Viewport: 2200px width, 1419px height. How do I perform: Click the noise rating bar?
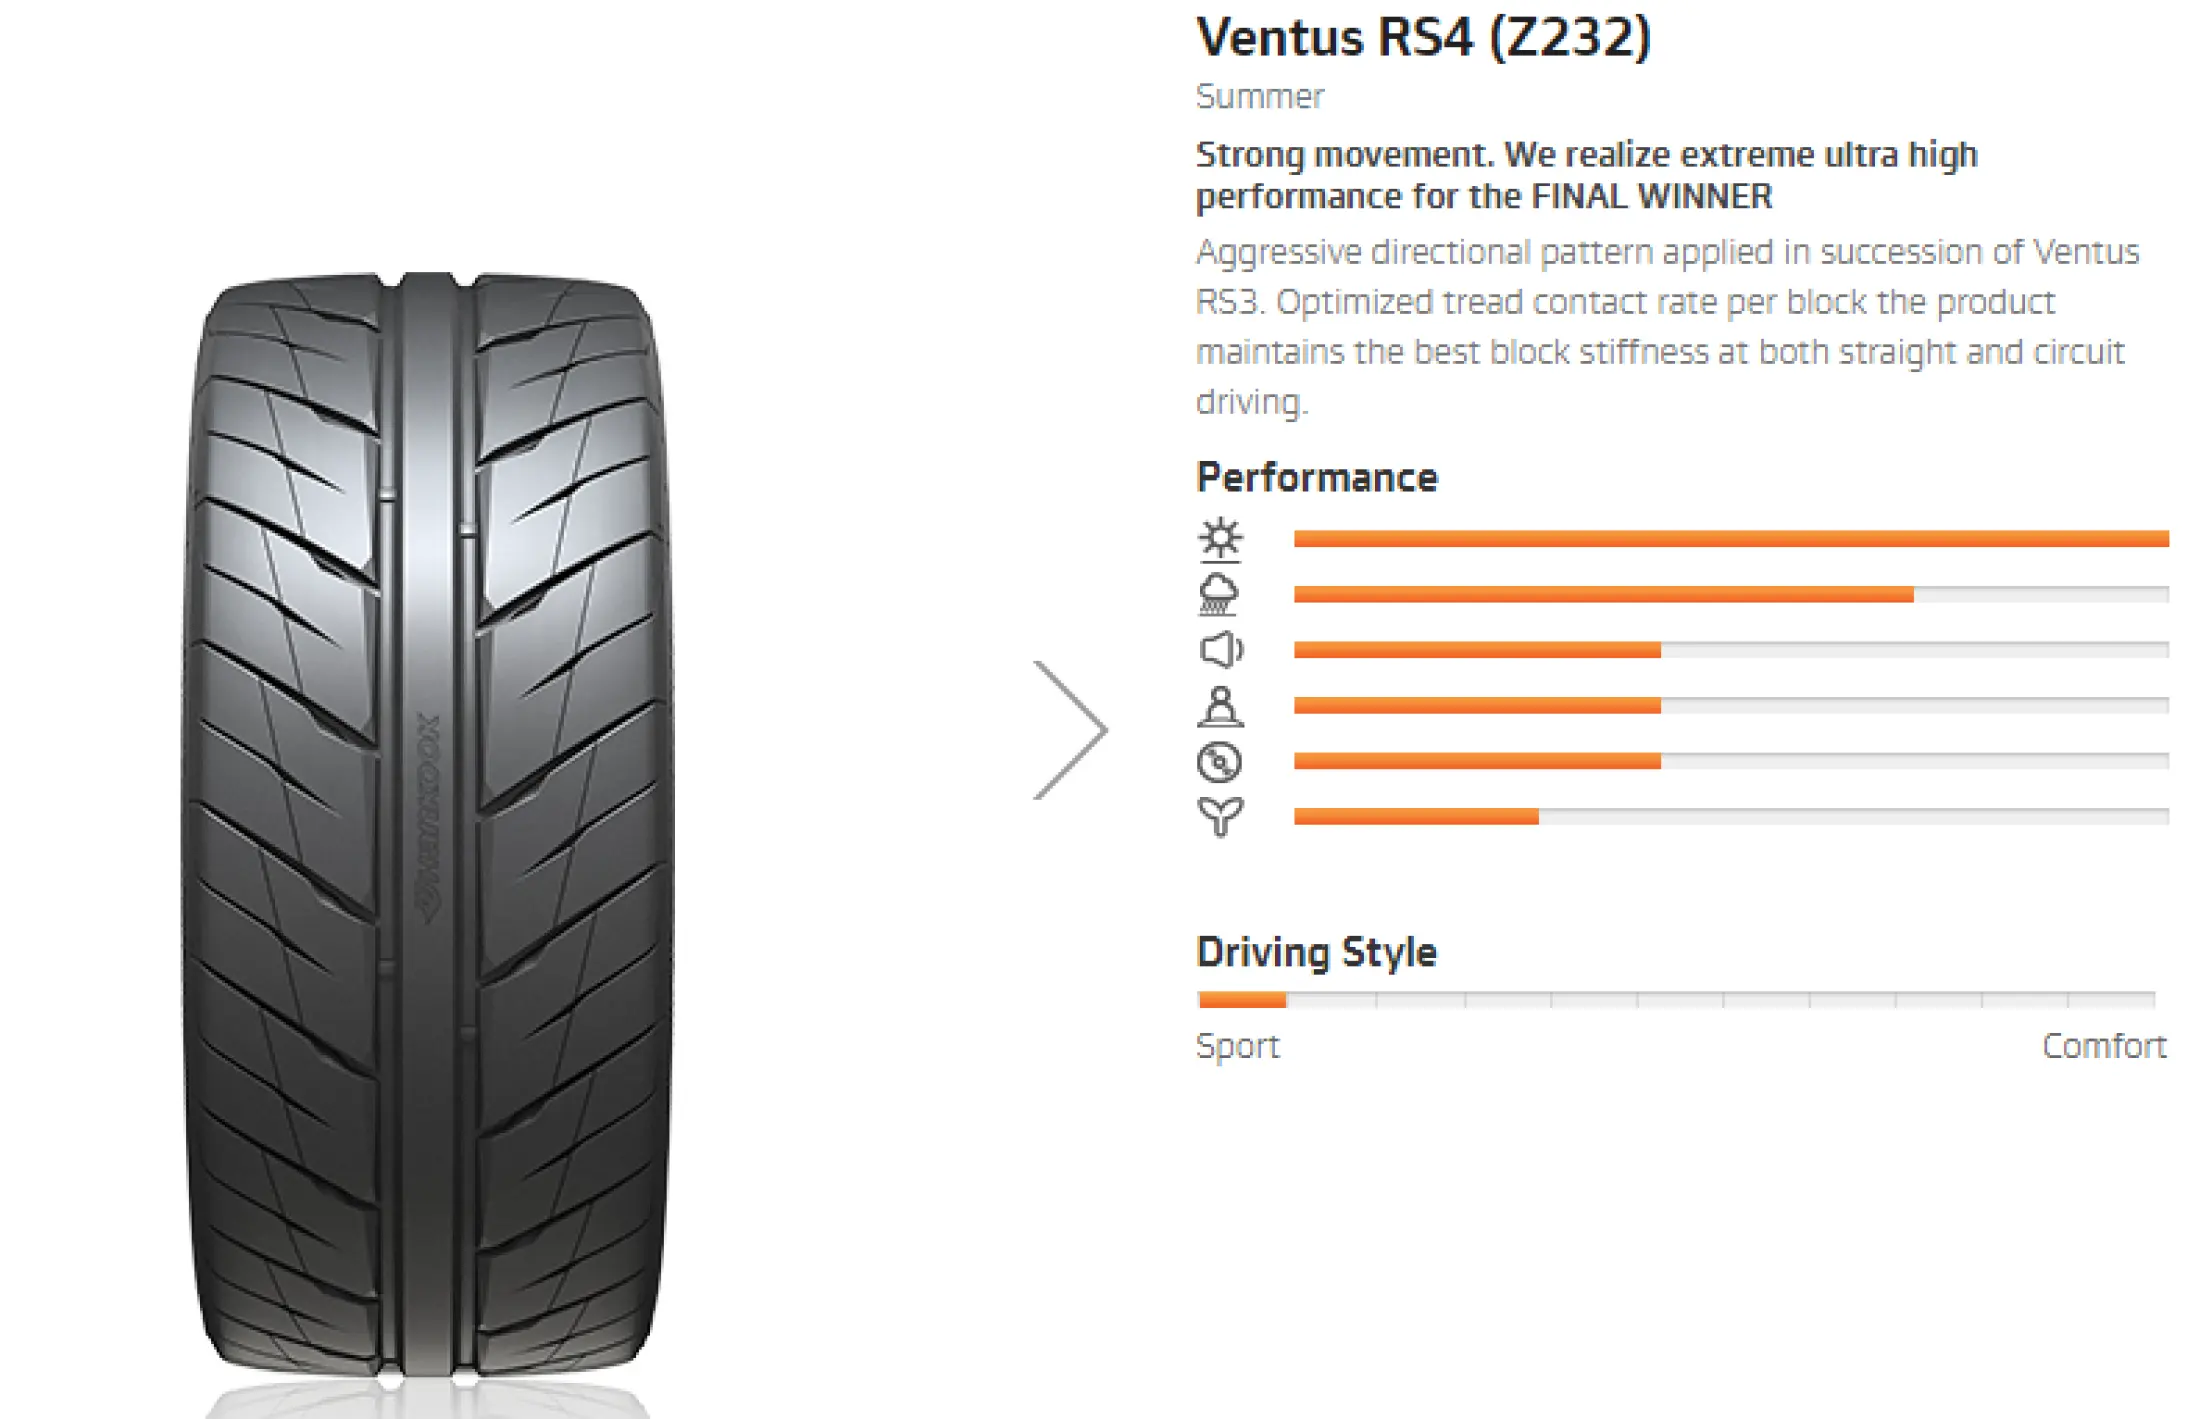(x=1731, y=650)
